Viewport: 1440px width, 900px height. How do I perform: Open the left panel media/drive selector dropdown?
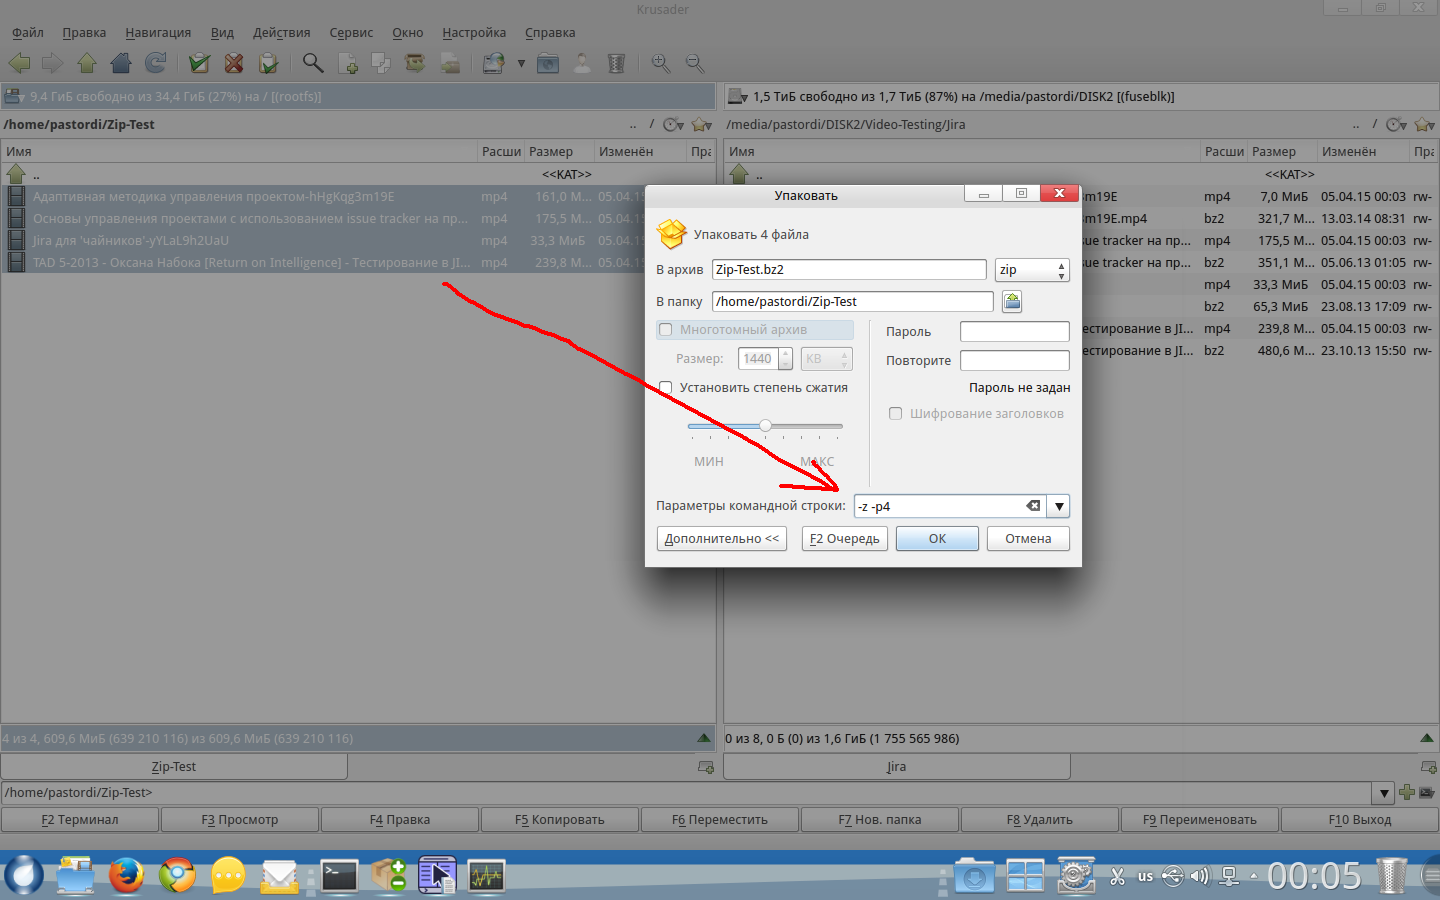tap(14, 97)
